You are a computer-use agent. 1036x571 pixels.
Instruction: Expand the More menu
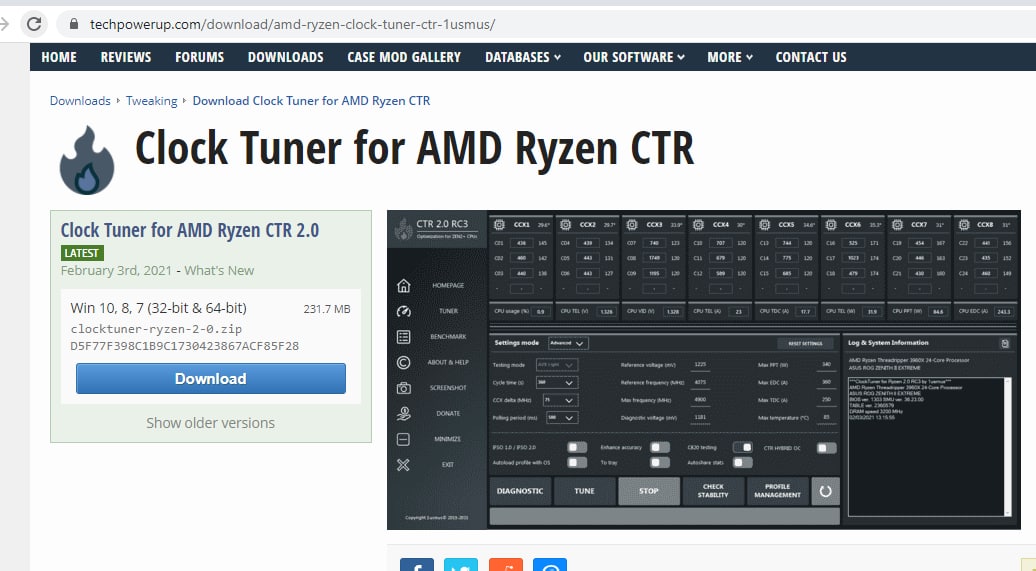click(730, 57)
